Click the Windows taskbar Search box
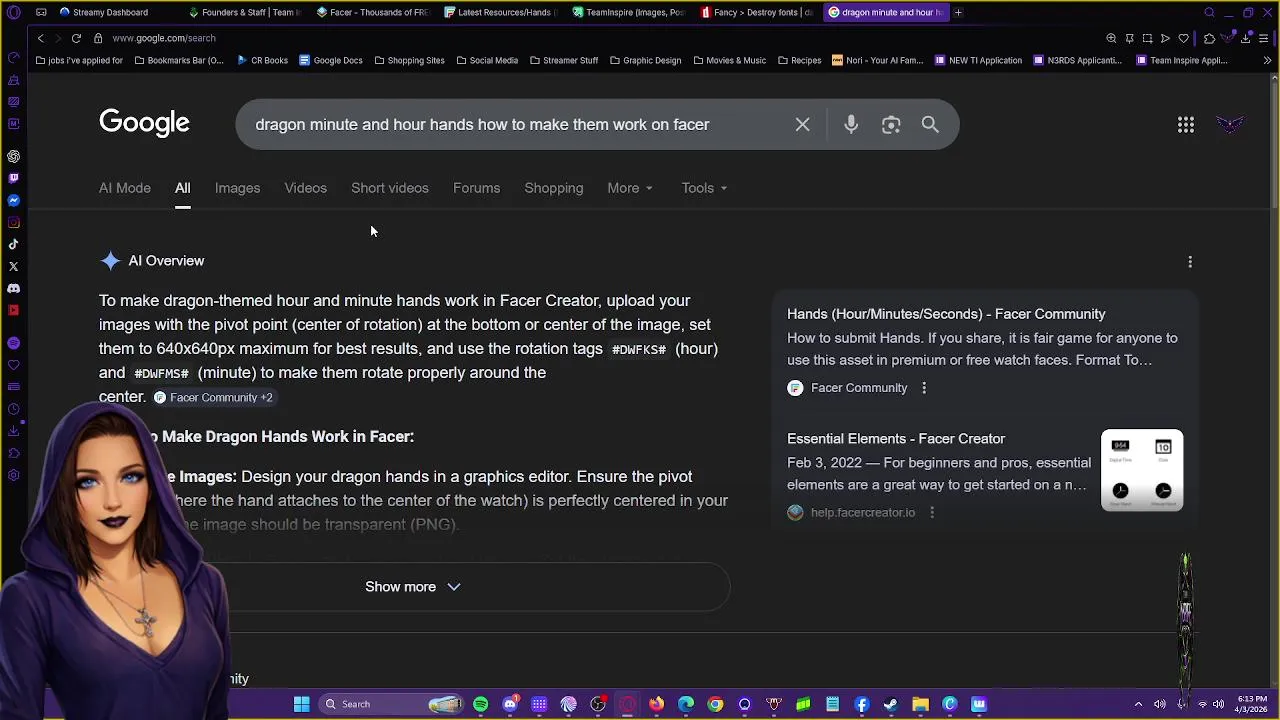The image size is (1280, 720). [392, 704]
